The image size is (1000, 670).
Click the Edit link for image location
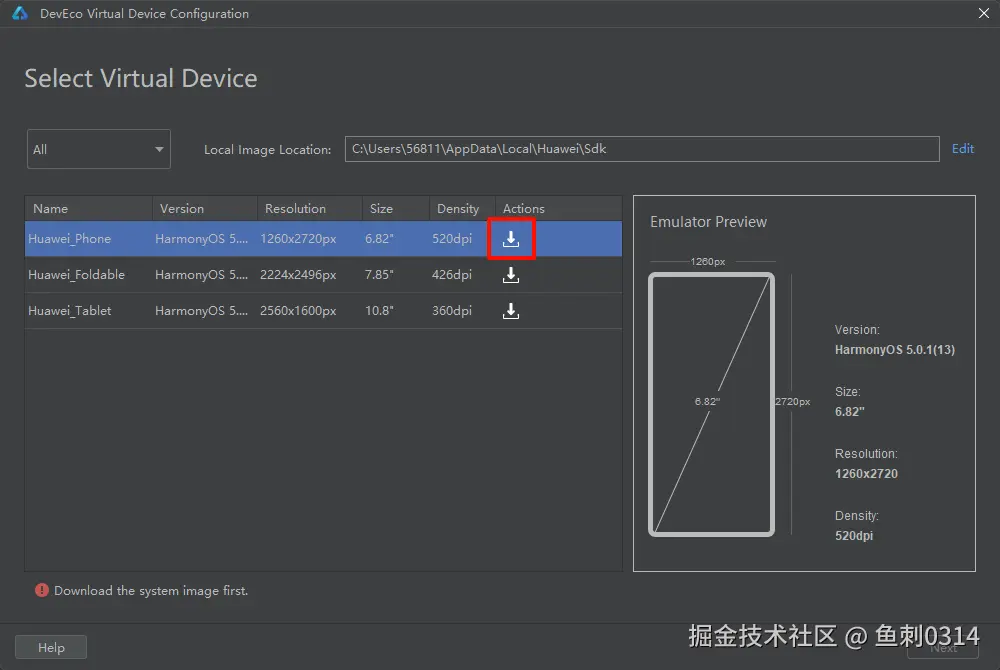click(x=962, y=149)
